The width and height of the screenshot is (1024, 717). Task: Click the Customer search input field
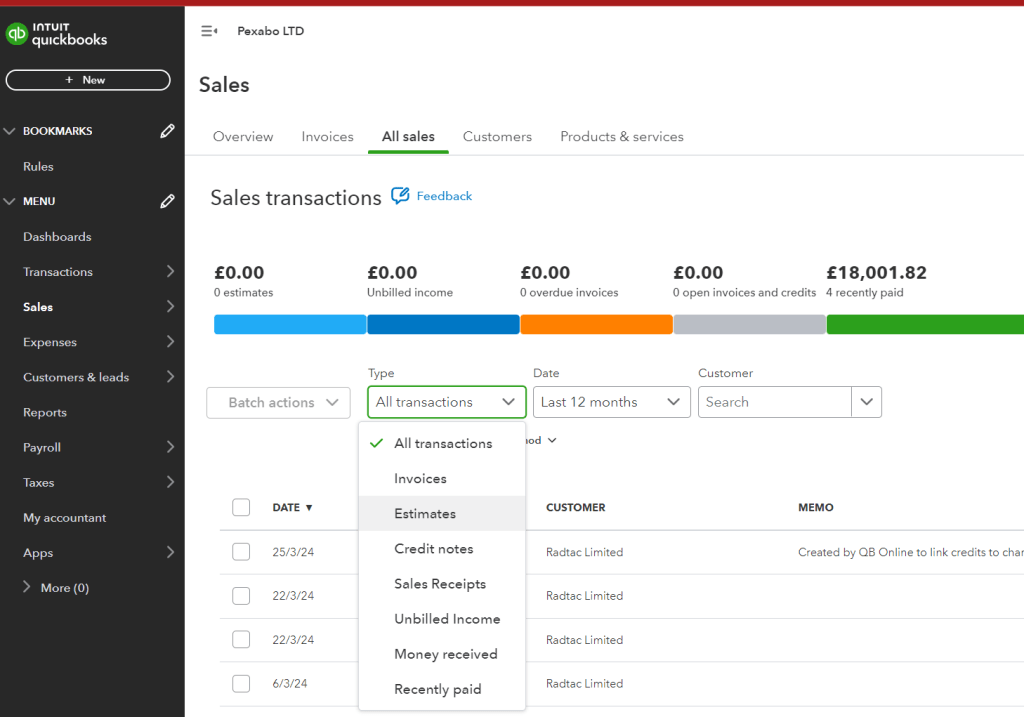coord(775,402)
